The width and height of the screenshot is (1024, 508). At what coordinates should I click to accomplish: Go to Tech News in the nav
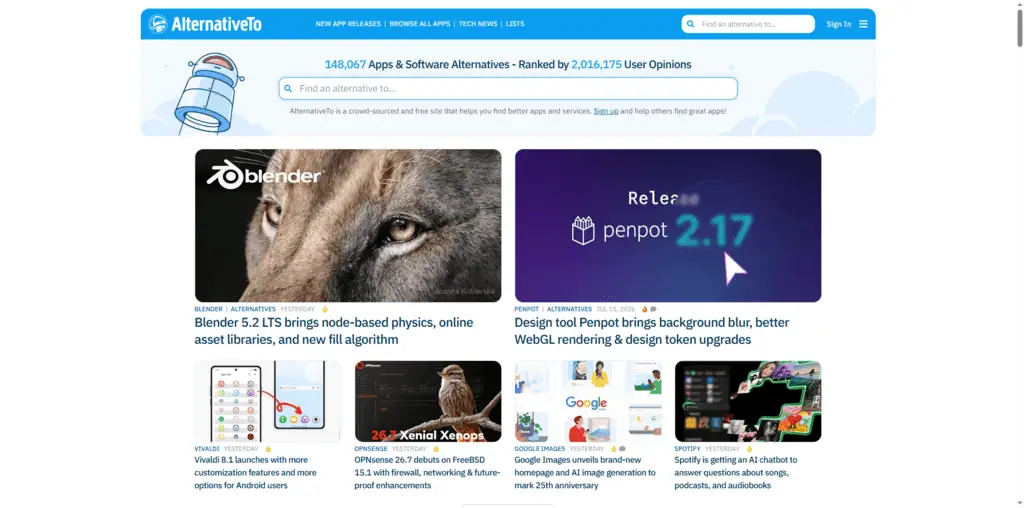(x=478, y=24)
